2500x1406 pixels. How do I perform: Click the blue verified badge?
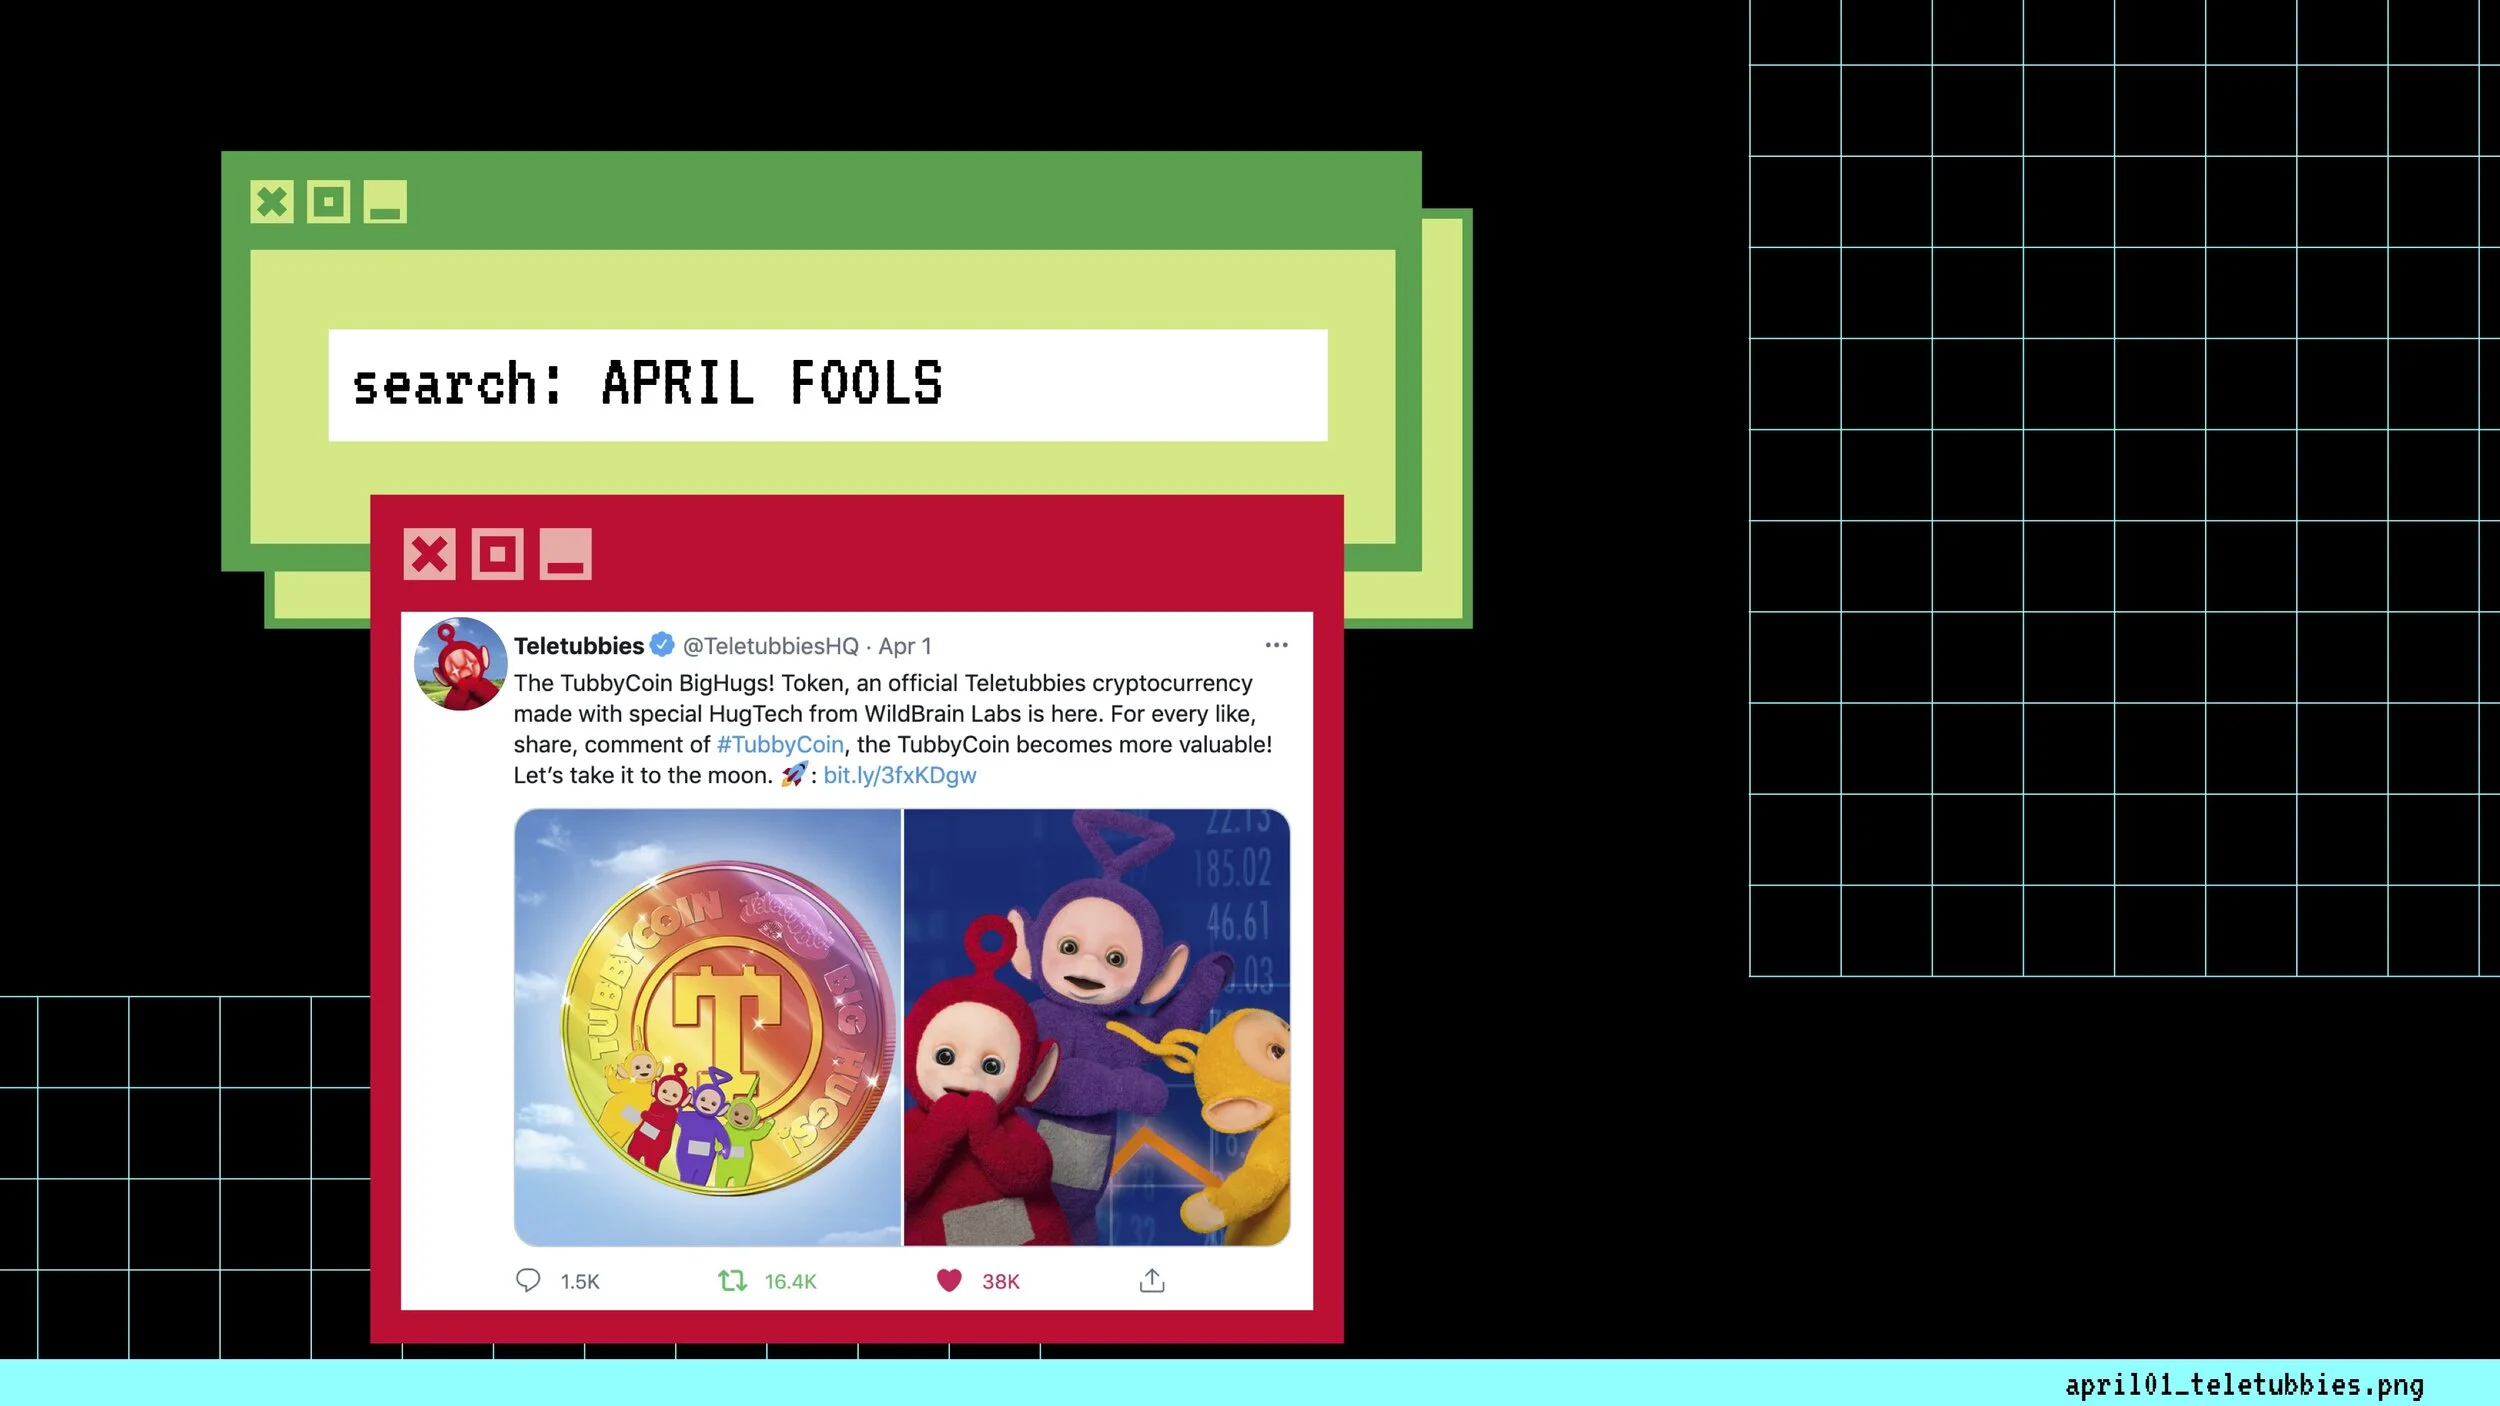point(661,645)
